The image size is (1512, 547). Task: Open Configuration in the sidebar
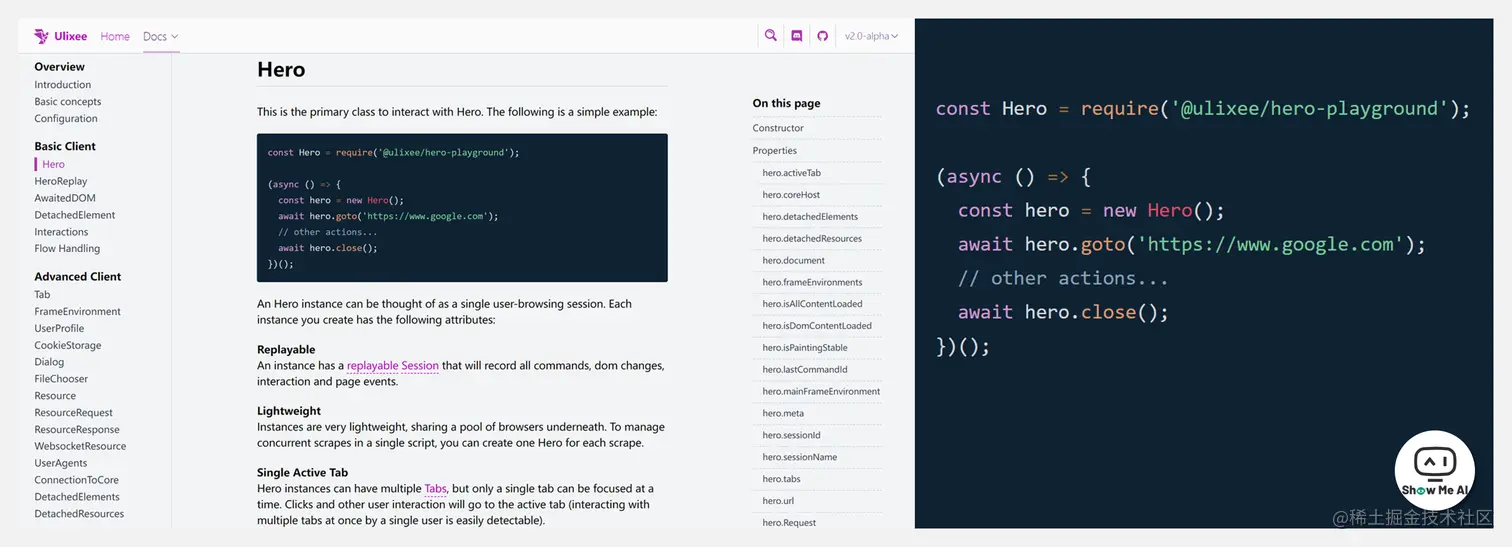[x=66, y=119]
